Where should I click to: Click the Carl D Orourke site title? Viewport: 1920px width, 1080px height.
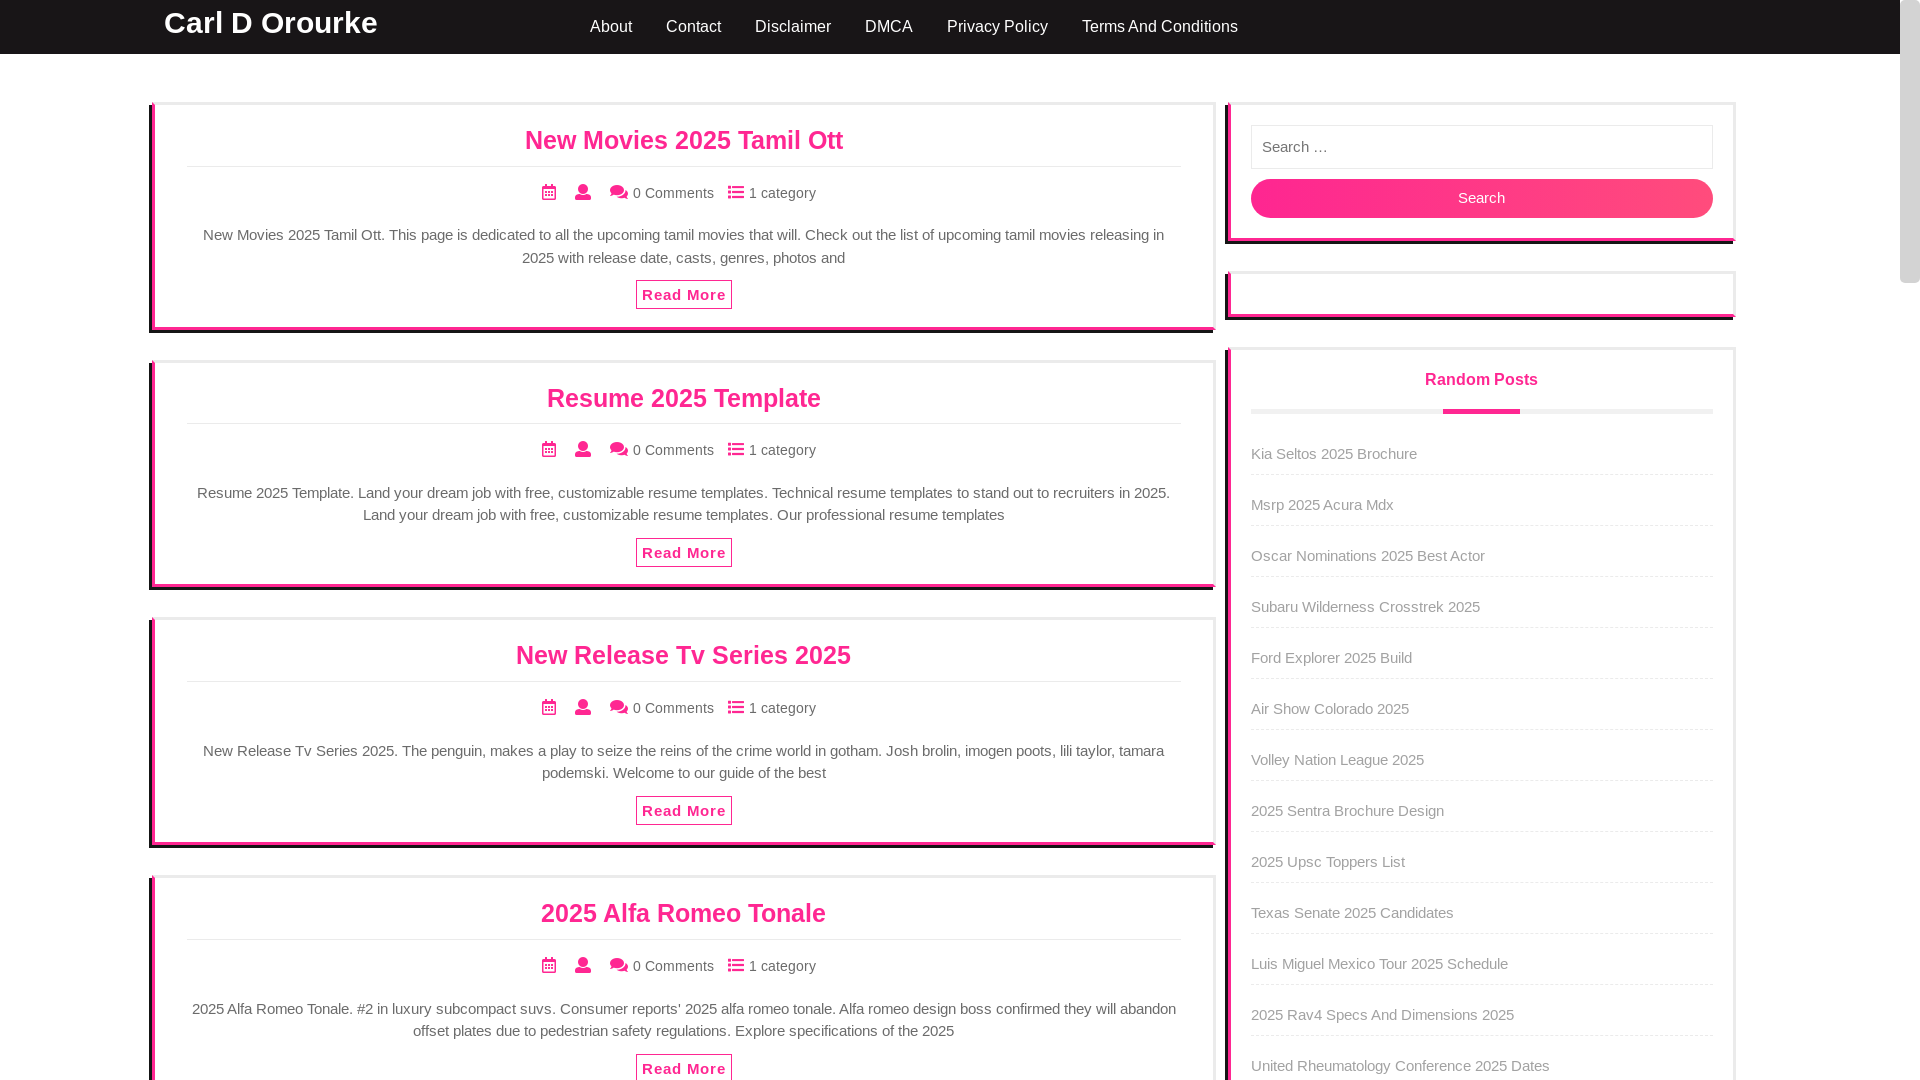pyautogui.click(x=271, y=23)
